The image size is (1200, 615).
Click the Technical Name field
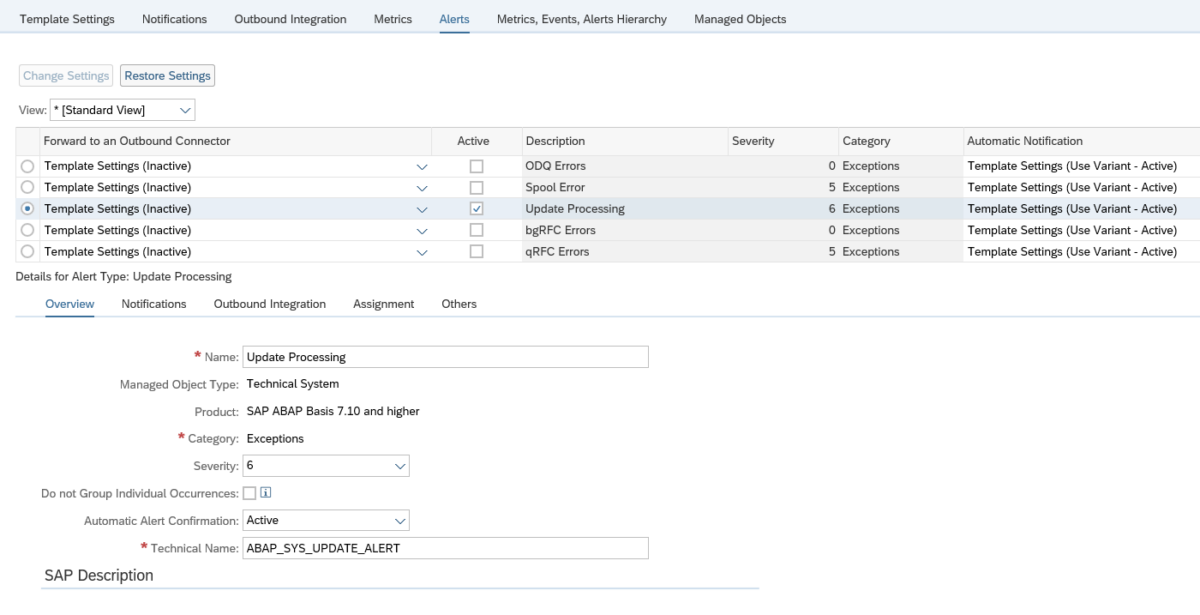tap(445, 548)
